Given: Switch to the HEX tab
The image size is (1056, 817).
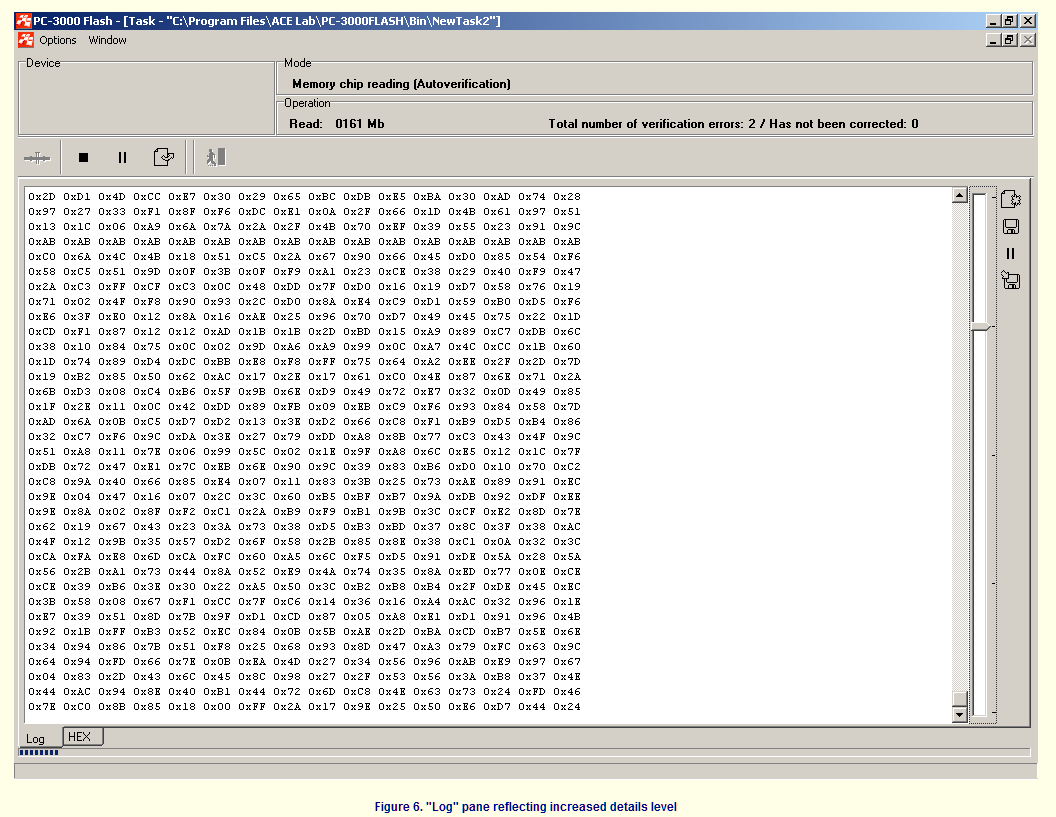Looking at the screenshot, I should click(82, 737).
